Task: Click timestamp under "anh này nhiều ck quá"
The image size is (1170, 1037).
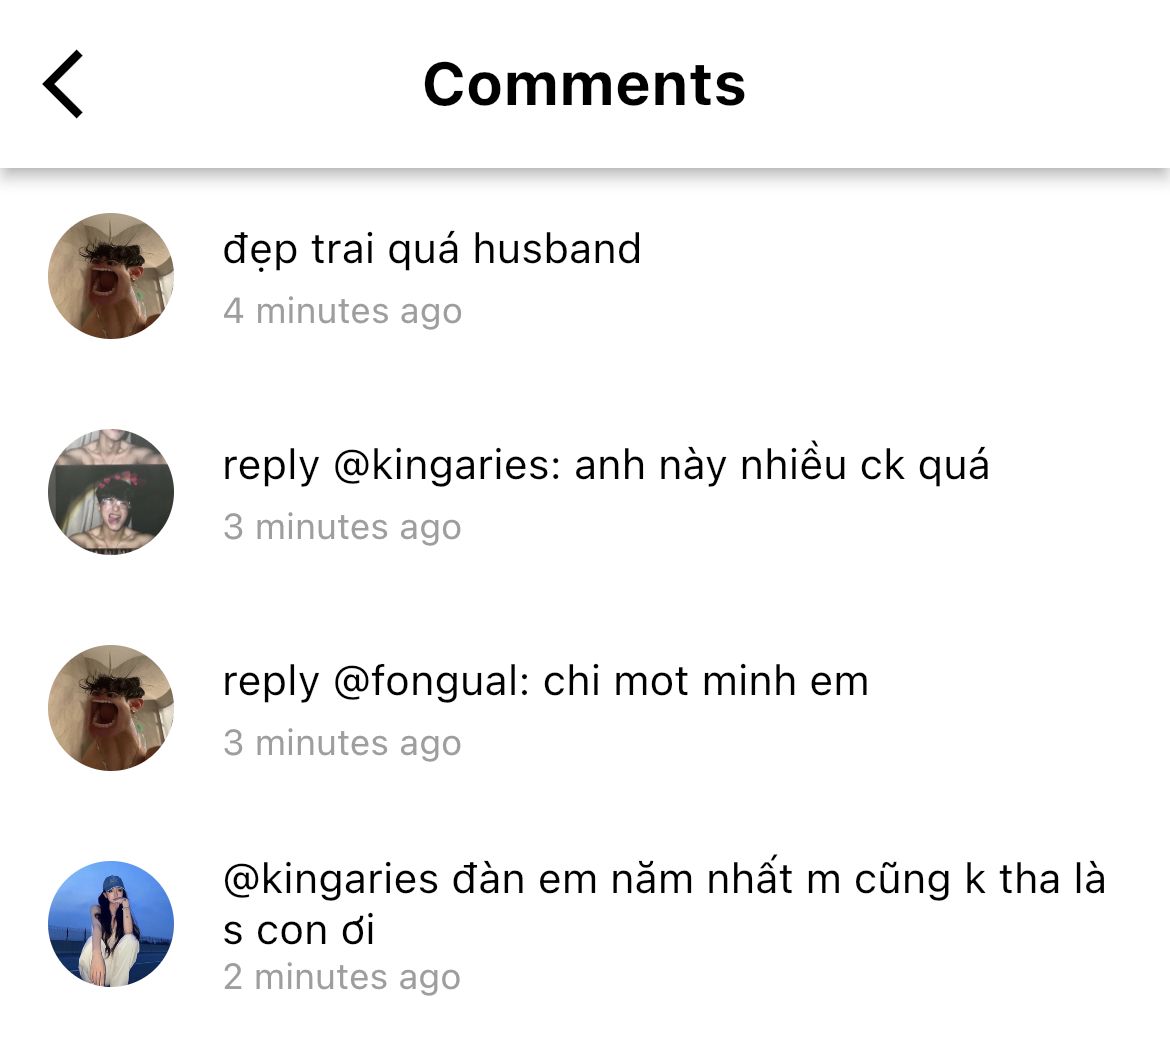Action: [342, 527]
